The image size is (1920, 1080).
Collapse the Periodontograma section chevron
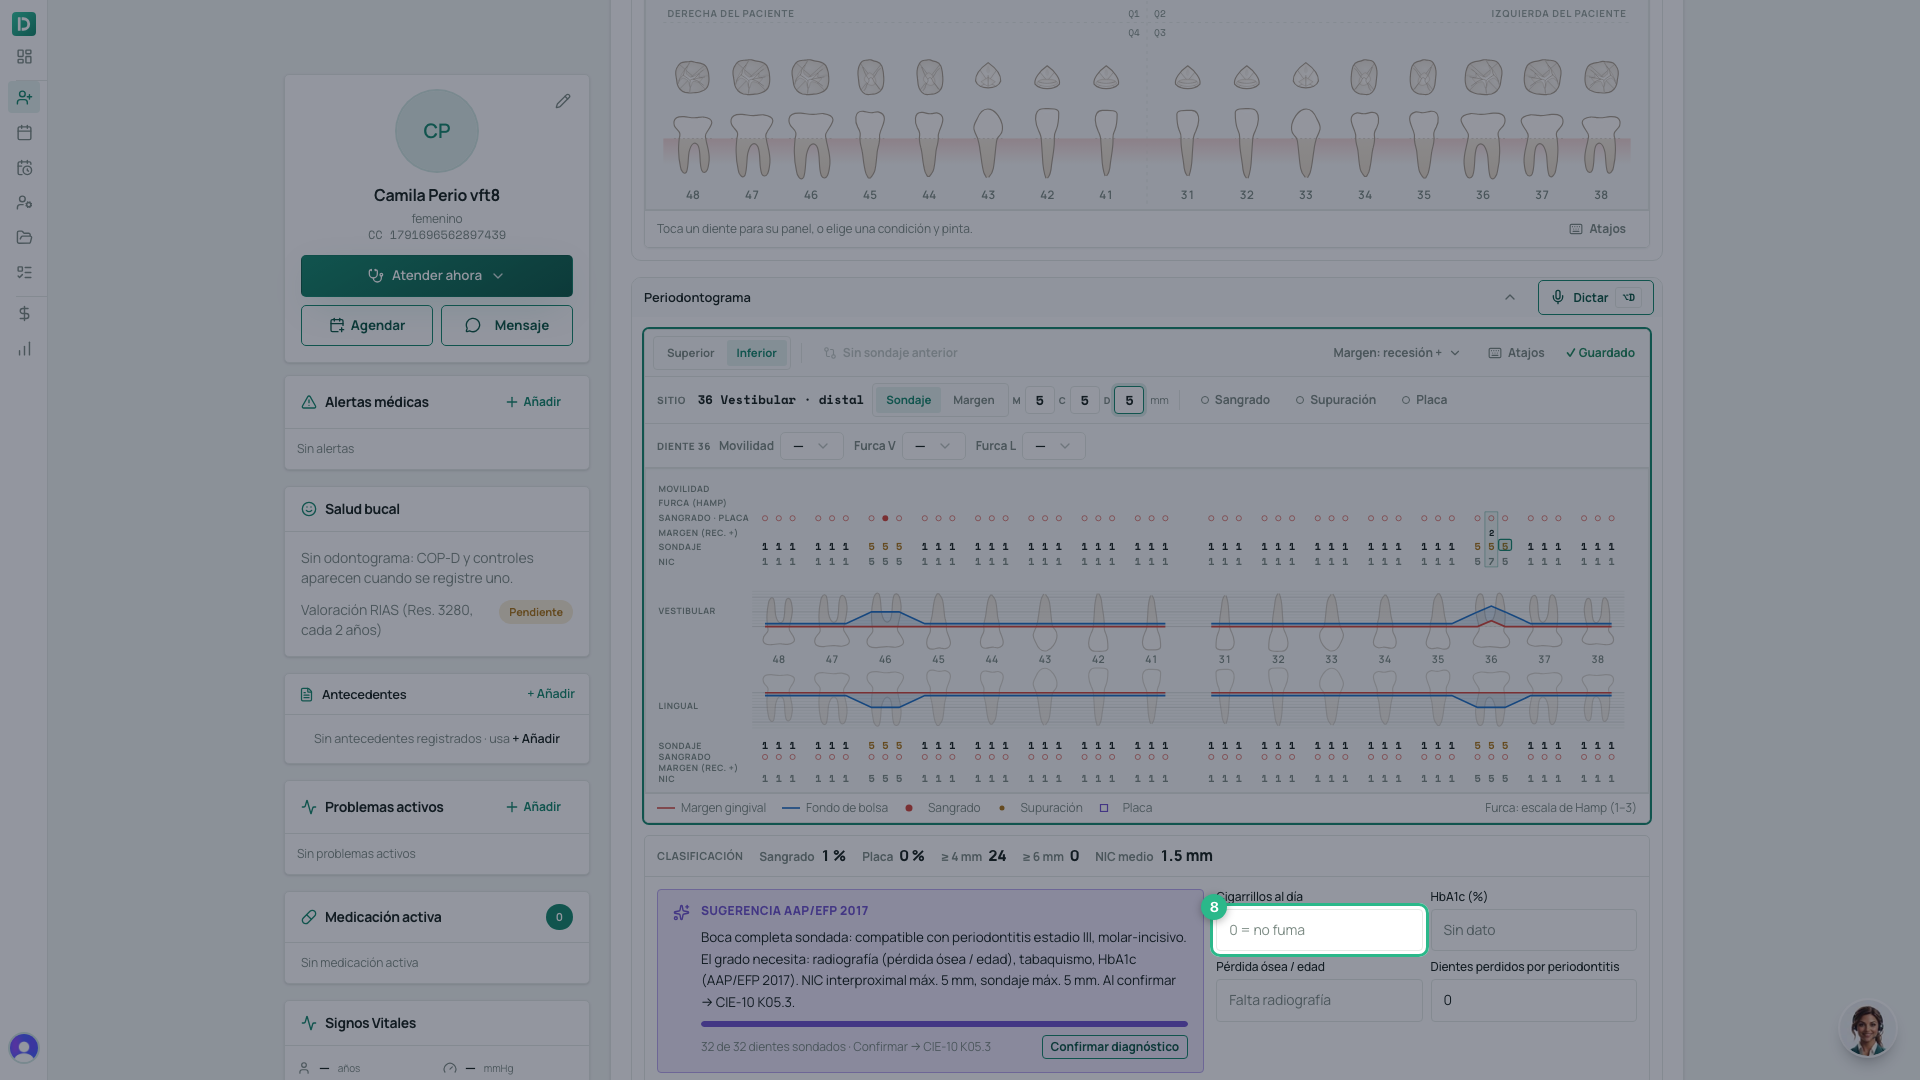tap(1510, 298)
